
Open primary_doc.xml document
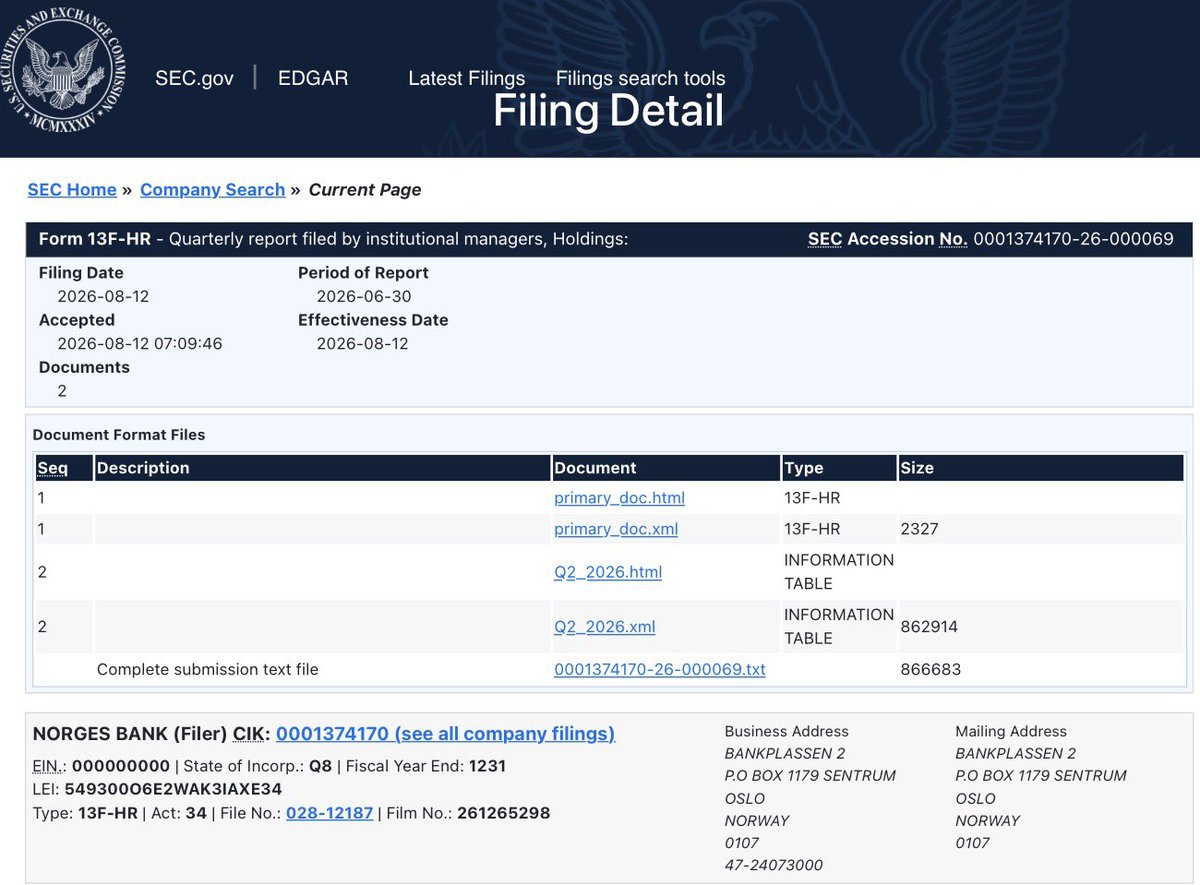616,529
